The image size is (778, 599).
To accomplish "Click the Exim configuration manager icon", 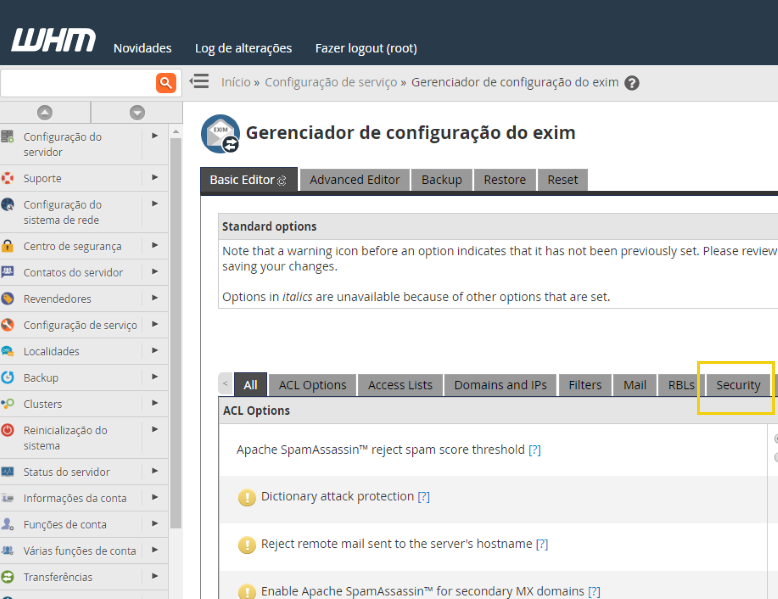I will (x=220, y=133).
